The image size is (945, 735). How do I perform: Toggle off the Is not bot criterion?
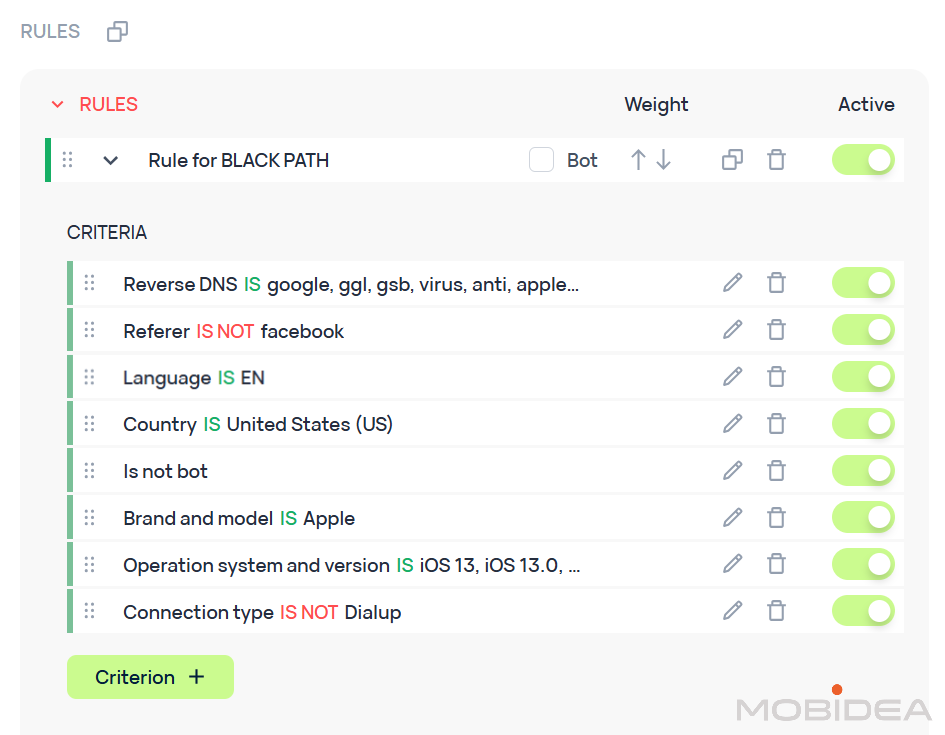pos(863,471)
